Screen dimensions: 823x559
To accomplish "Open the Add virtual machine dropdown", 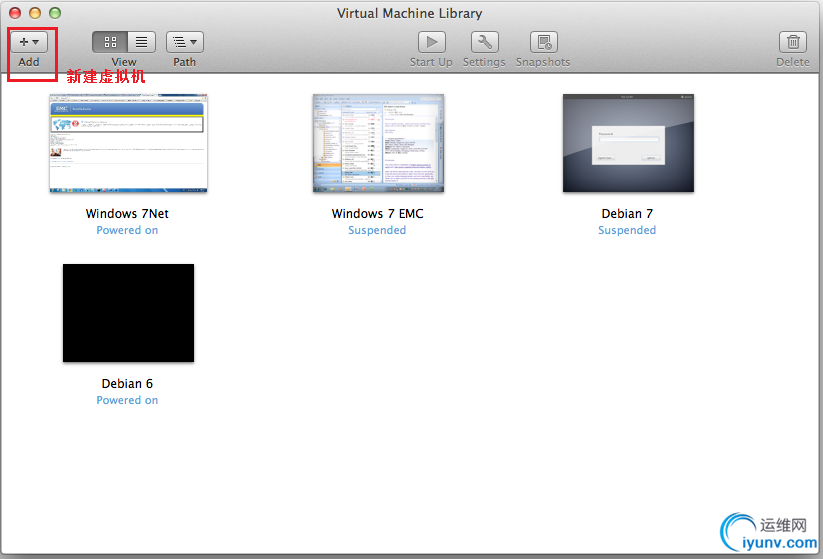I will point(29,42).
